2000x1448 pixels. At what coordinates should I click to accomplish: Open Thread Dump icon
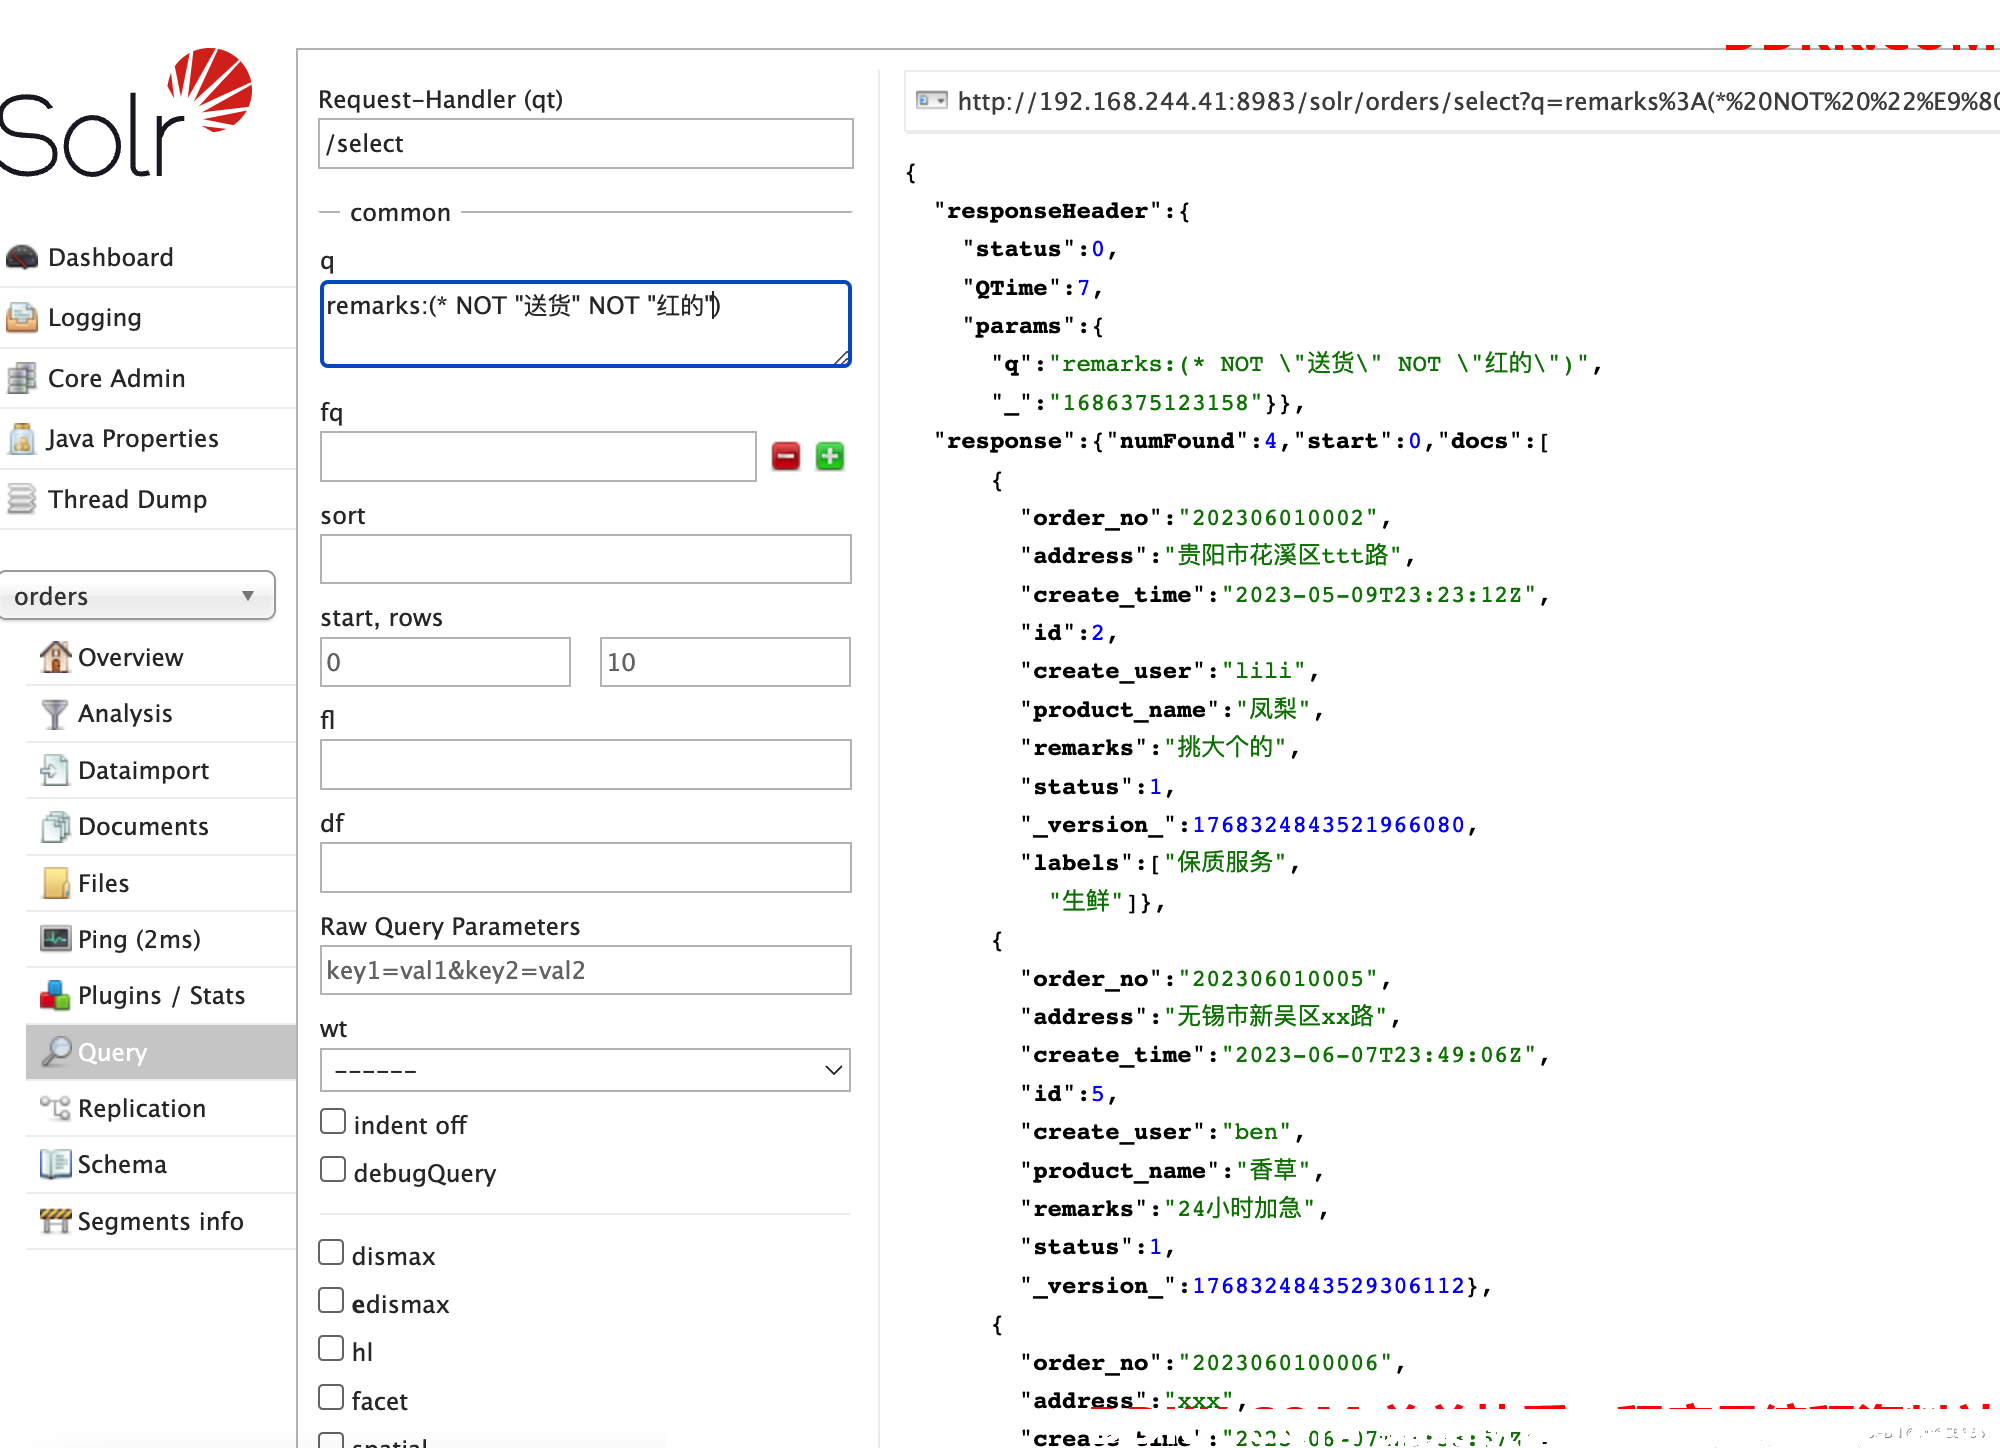point(22,499)
